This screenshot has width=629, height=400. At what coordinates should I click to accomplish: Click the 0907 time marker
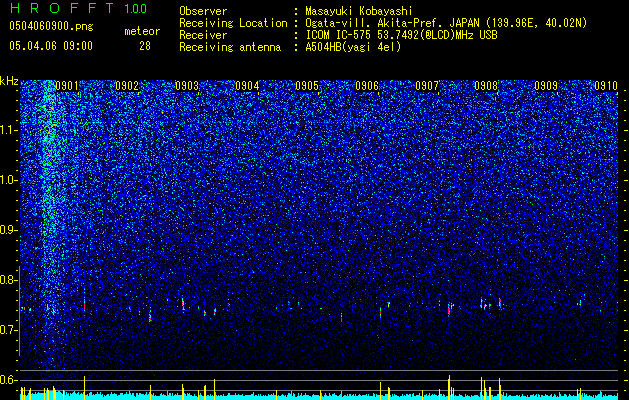coord(427,85)
